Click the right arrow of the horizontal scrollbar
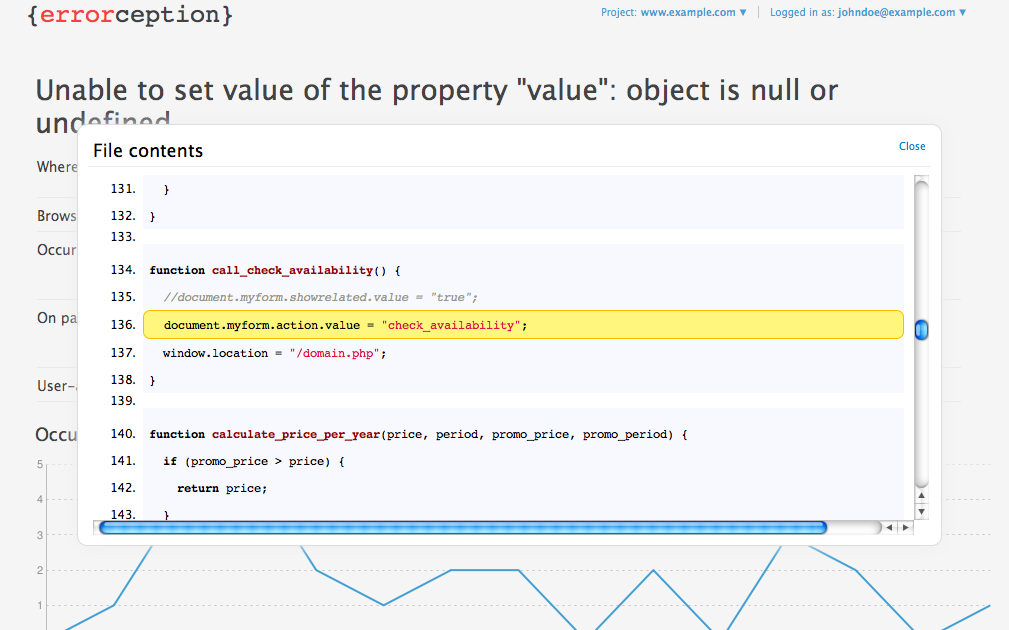Image resolution: width=1009 pixels, height=630 pixels. 905,527
